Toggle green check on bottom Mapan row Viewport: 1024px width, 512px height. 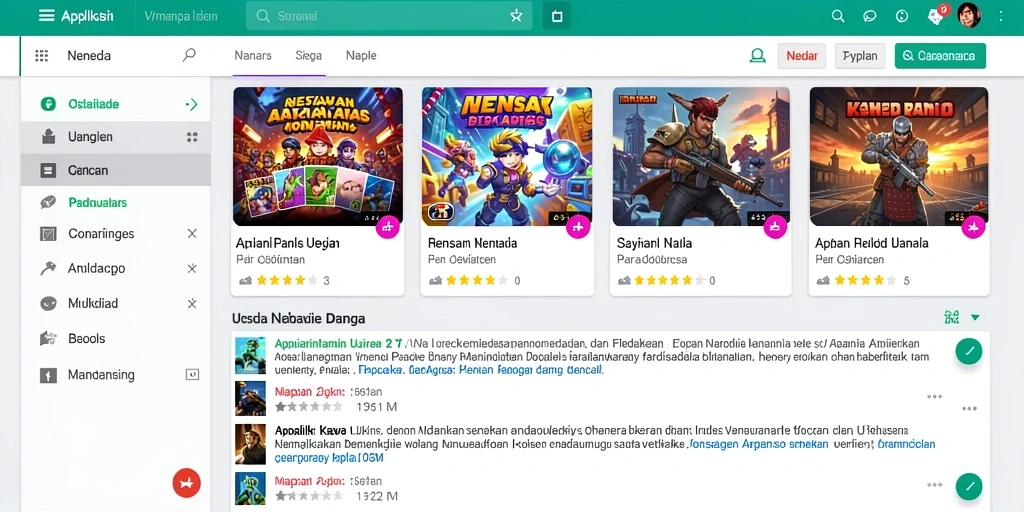coord(968,487)
